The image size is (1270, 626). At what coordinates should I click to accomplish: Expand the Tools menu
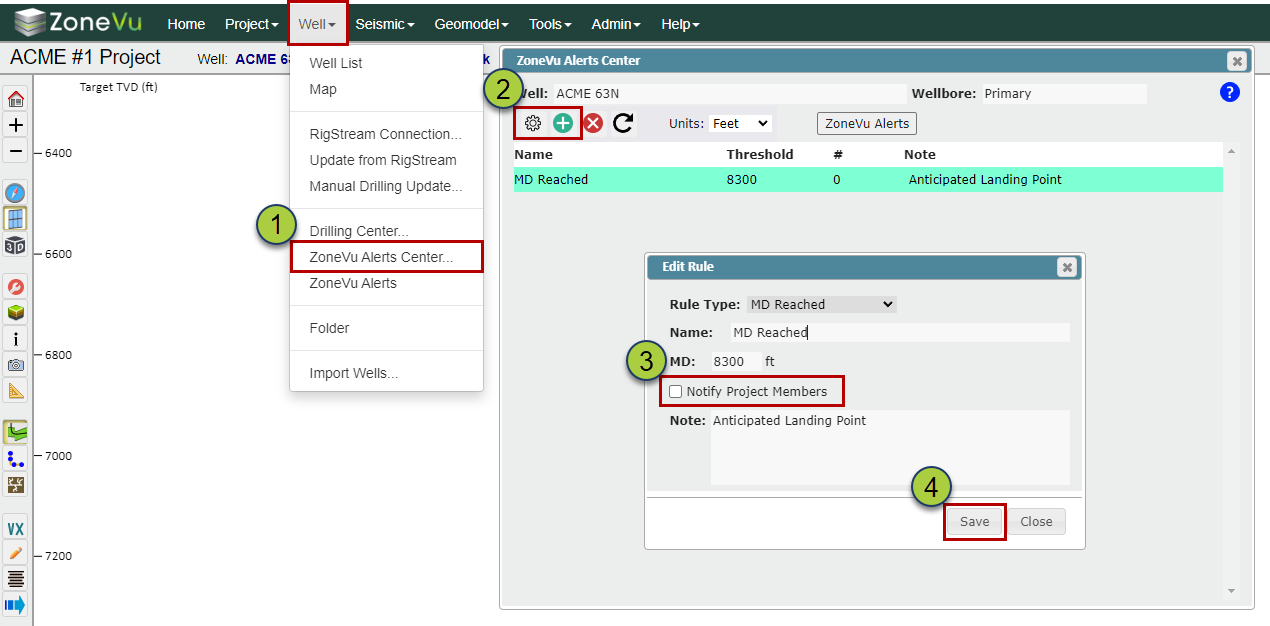tap(551, 24)
